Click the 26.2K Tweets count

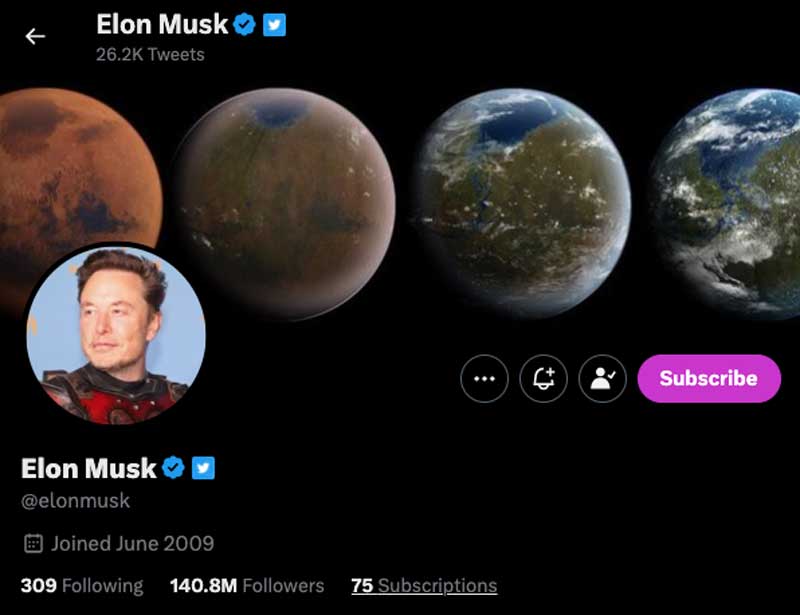[150, 55]
